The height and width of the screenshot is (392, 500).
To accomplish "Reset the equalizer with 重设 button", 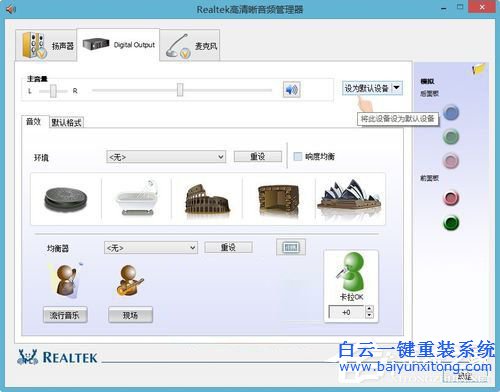I will click(x=228, y=247).
